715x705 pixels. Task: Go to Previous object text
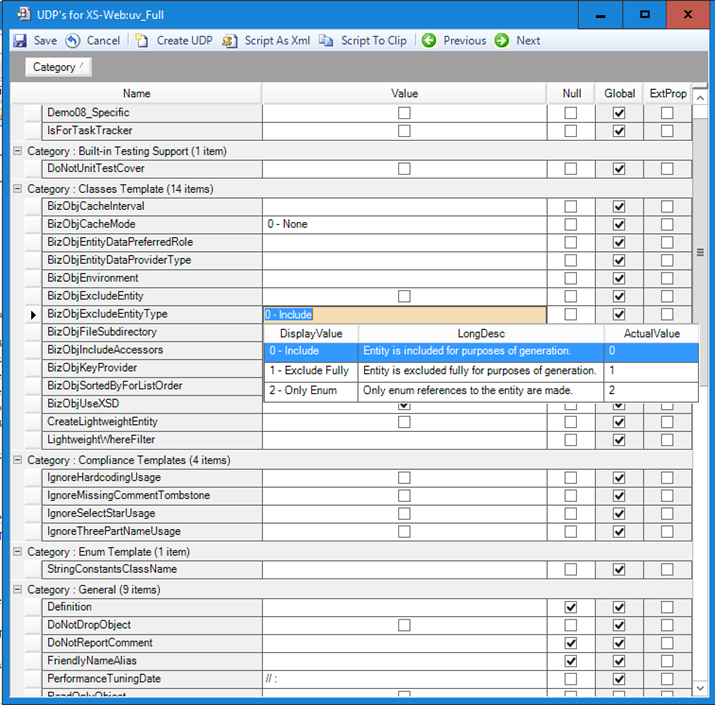(465, 41)
